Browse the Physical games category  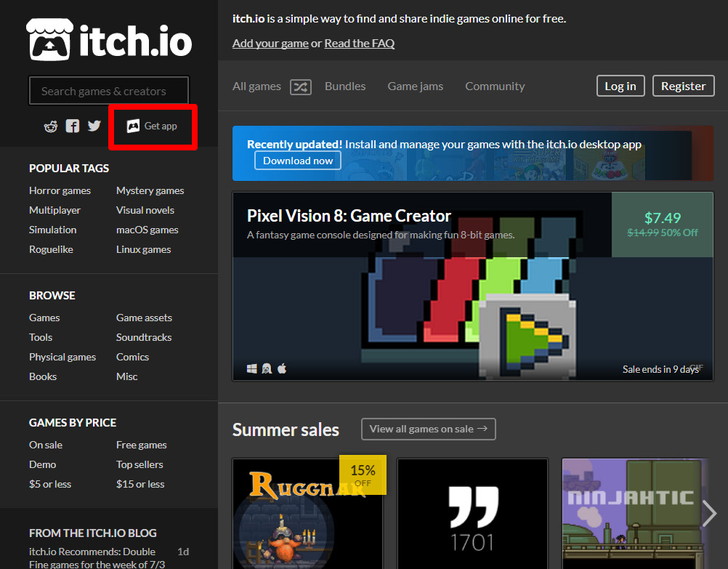(62, 357)
